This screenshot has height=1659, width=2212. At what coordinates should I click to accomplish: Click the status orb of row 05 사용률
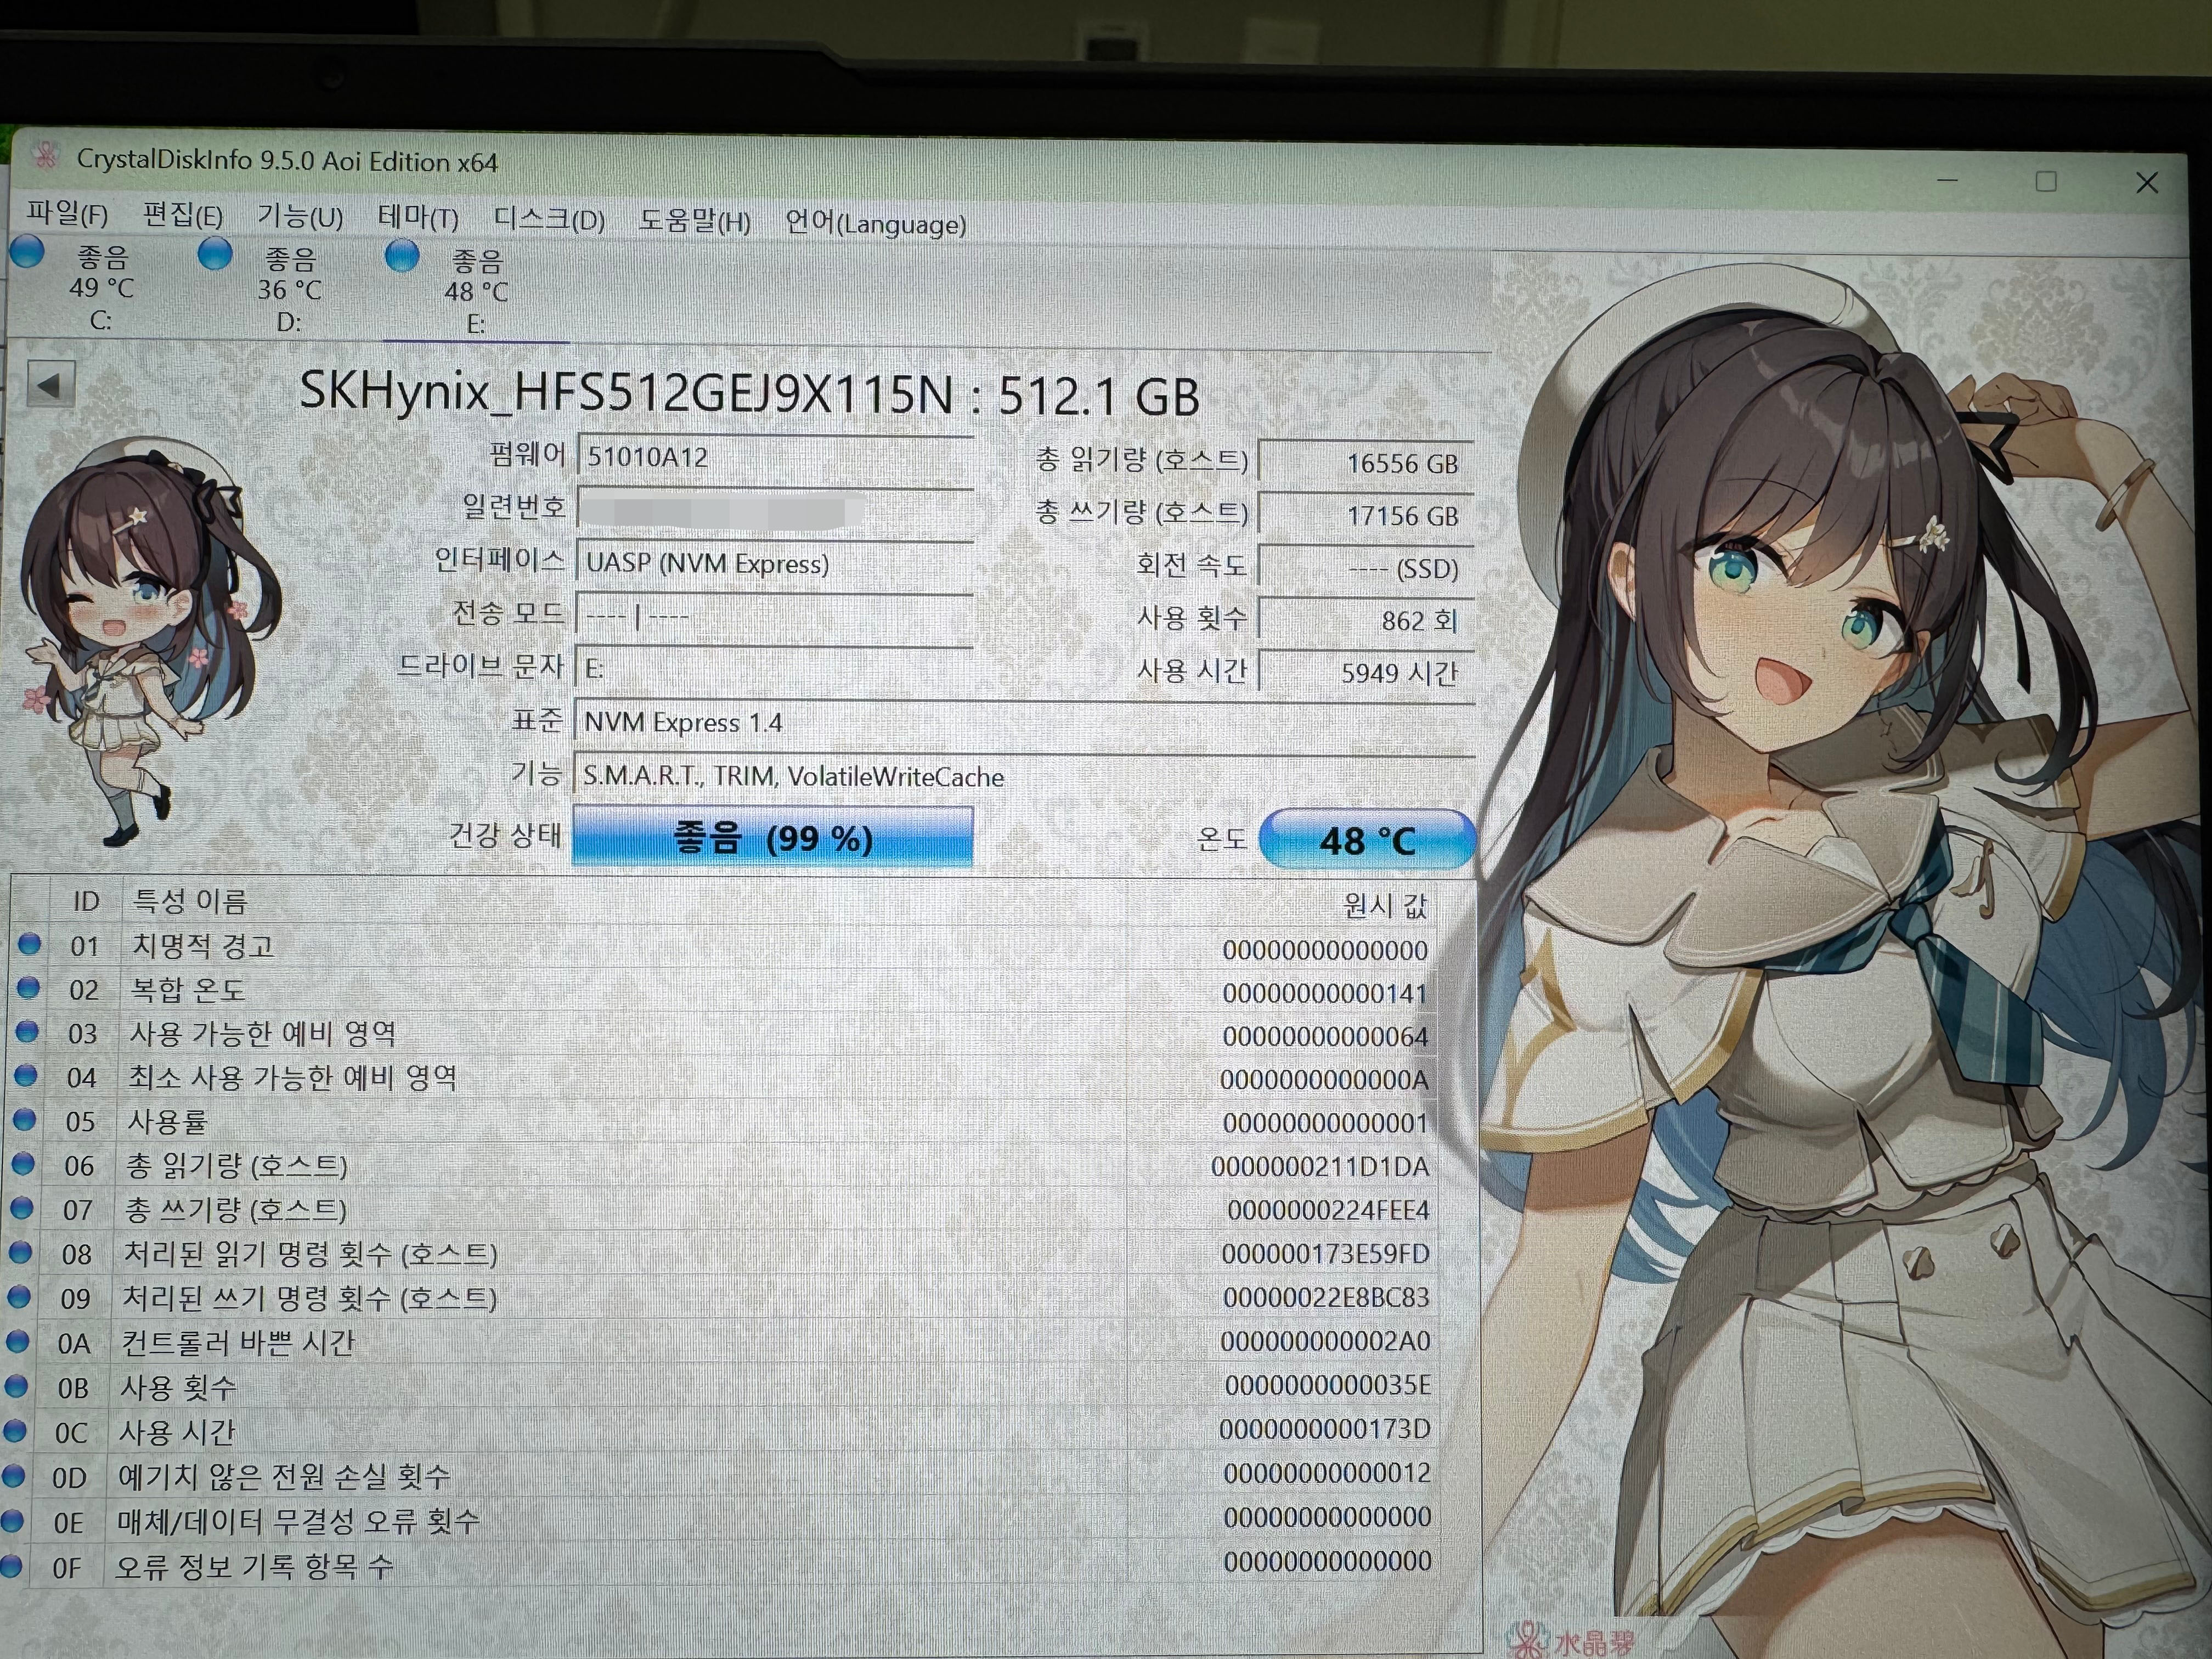(23, 1119)
